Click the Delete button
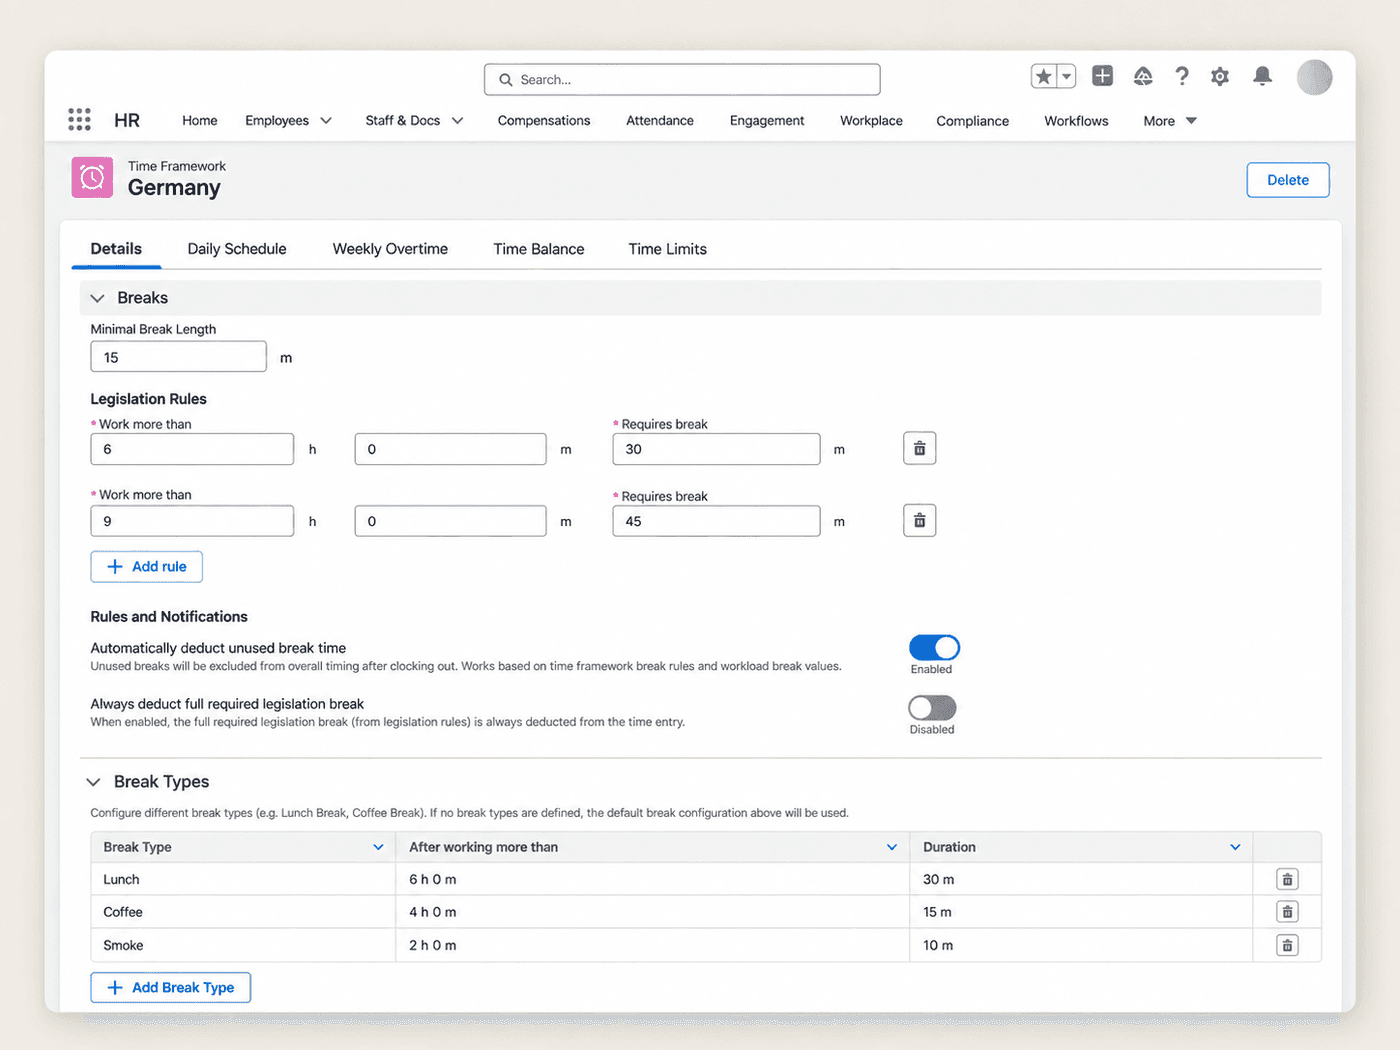Viewport: 1400px width, 1050px height. point(1288,180)
